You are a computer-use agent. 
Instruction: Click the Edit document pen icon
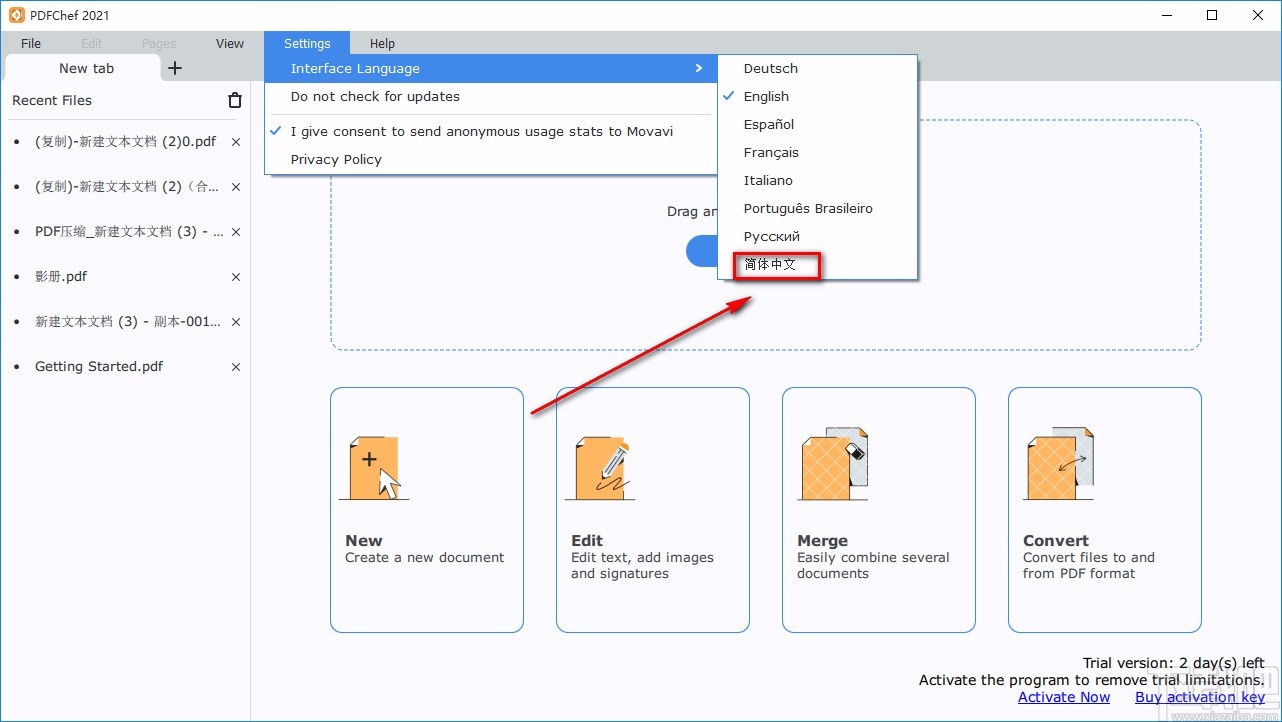(600, 466)
